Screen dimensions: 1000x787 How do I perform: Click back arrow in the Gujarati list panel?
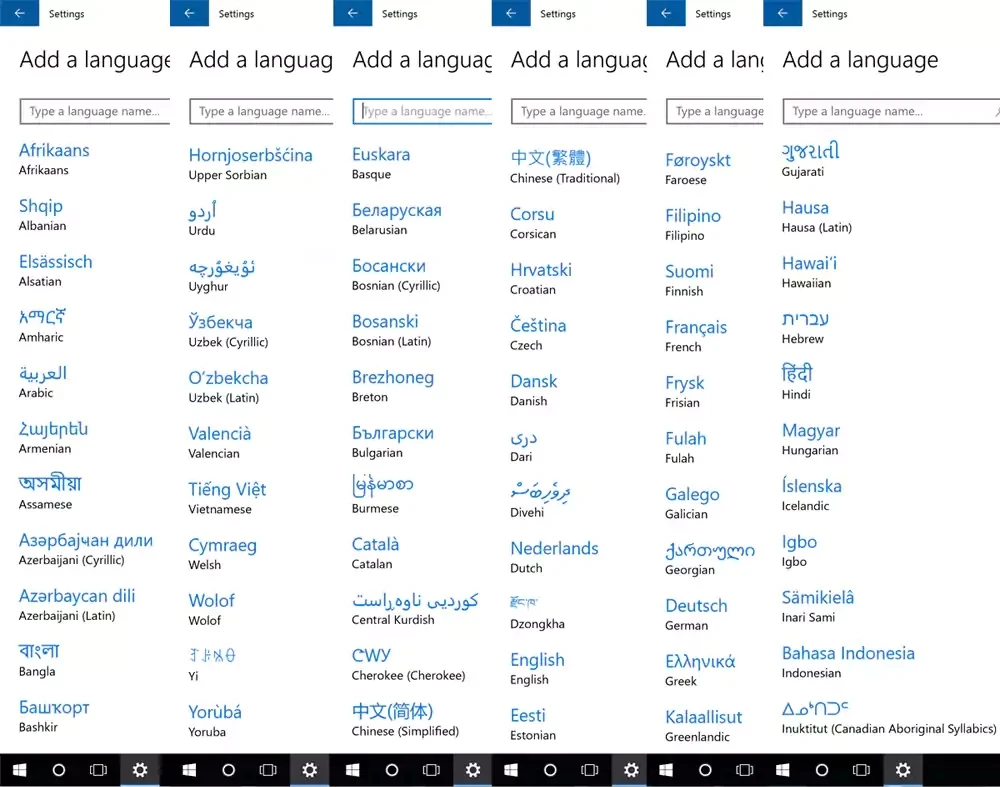click(783, 13)
